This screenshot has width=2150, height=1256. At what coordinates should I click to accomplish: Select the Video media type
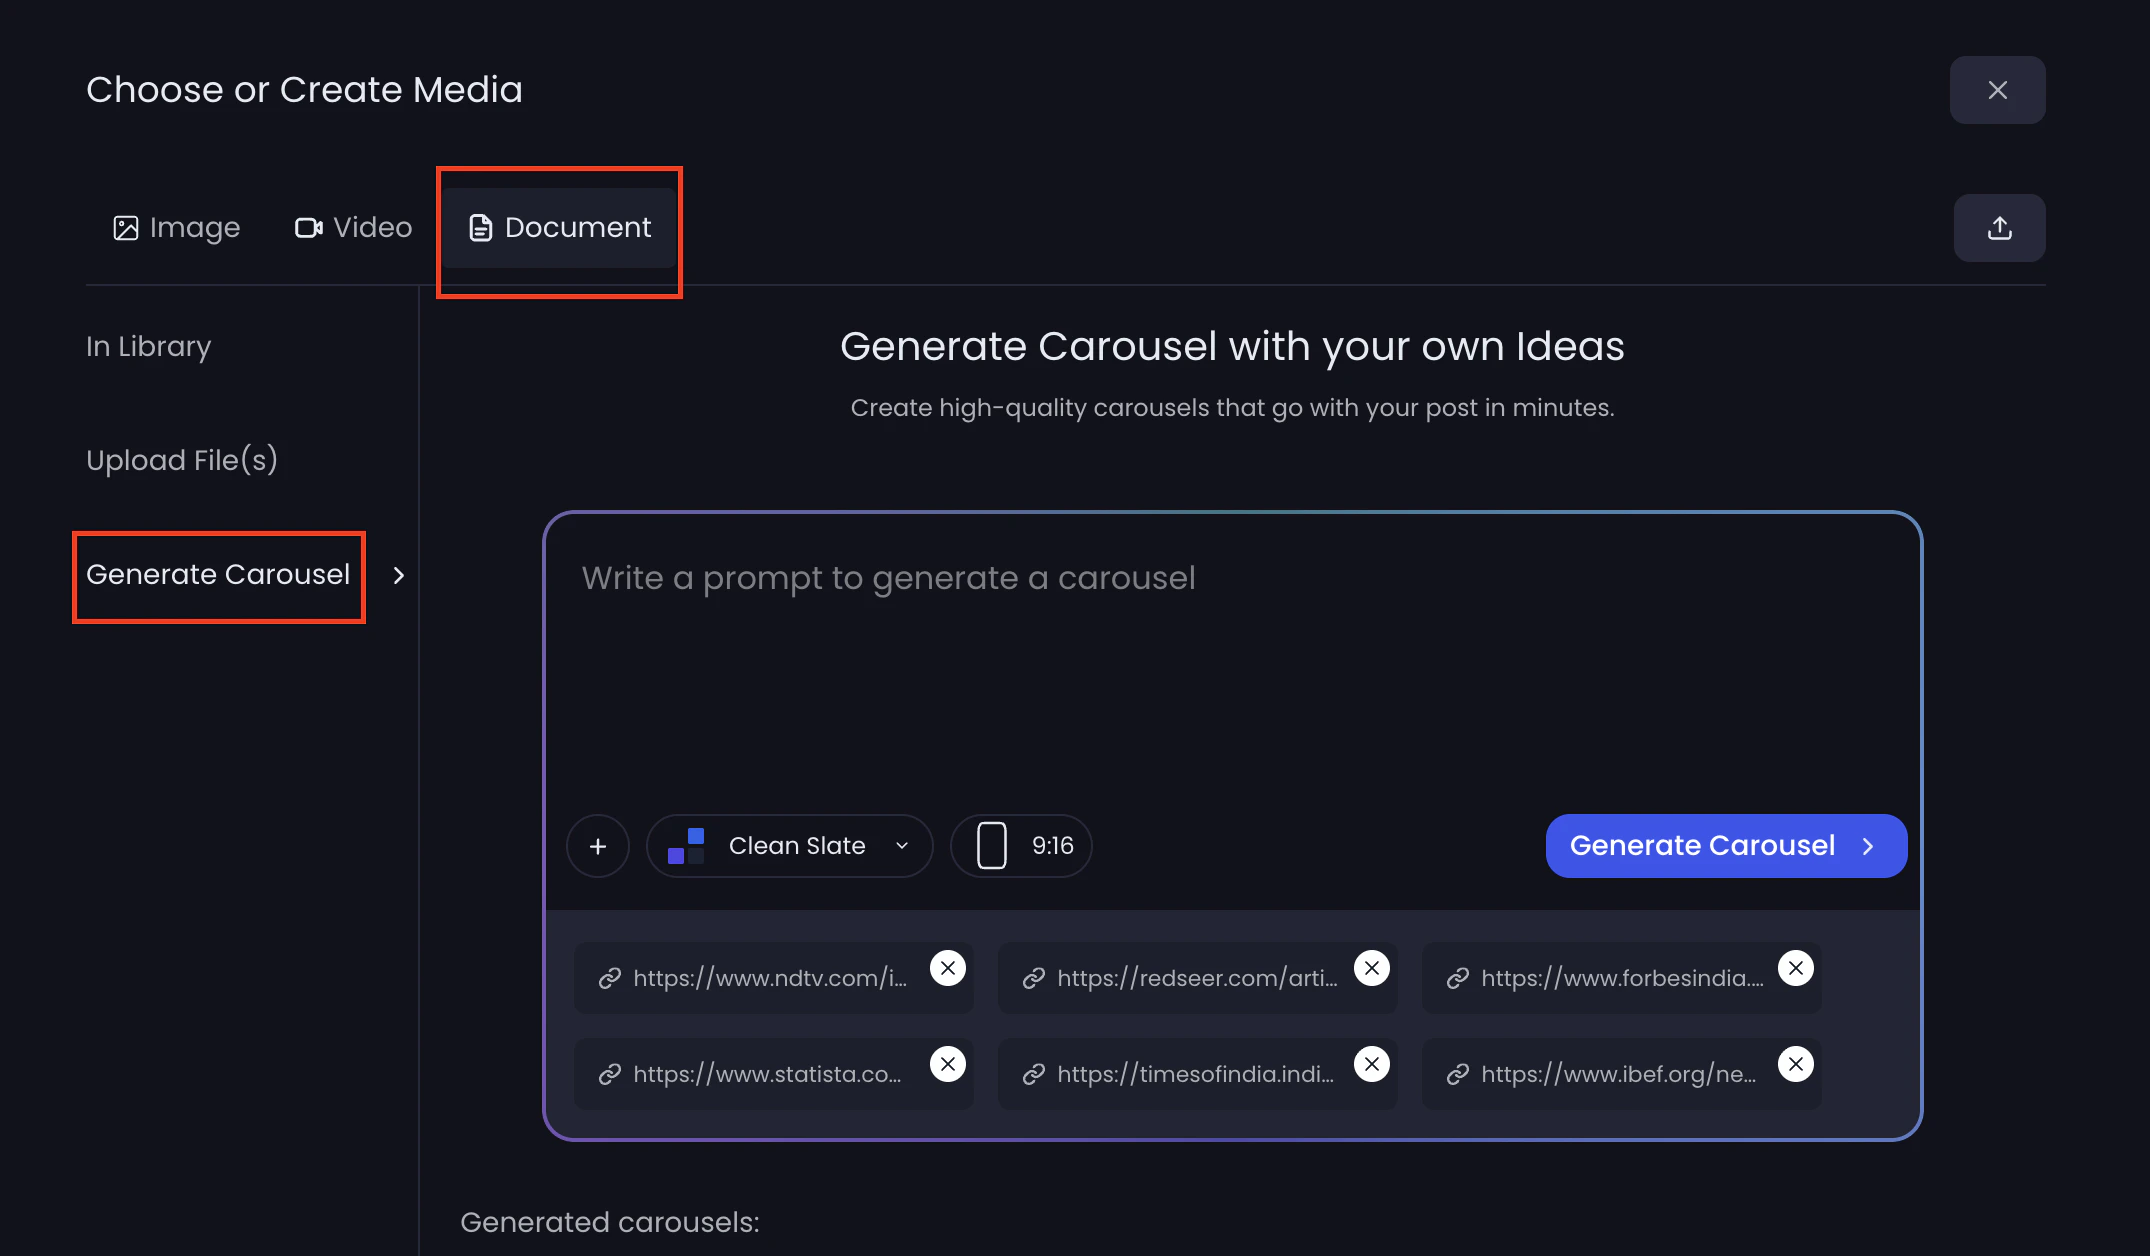tap(352, 227)
